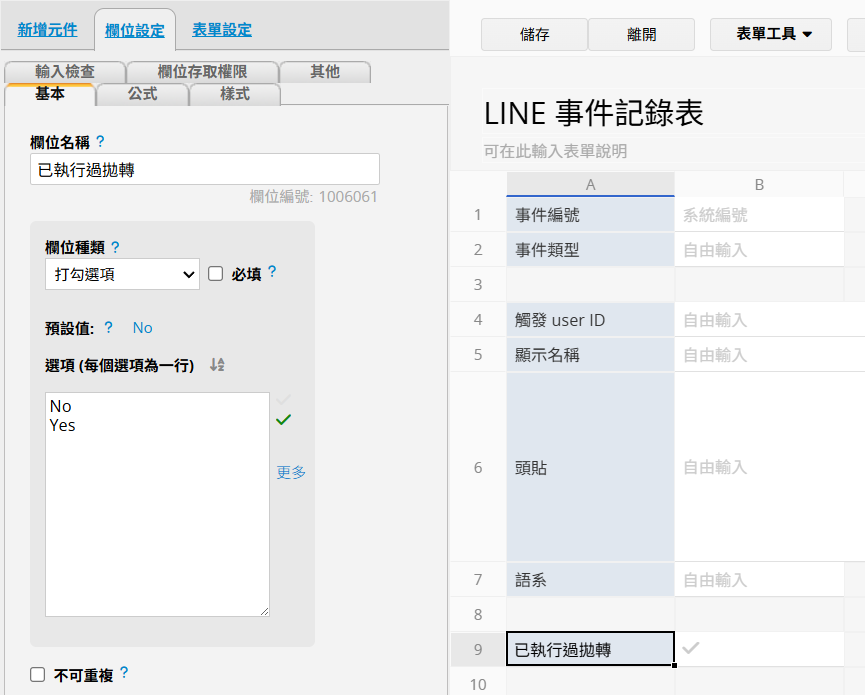Open the 欄位存取權限 sub-tab

click(x=202, y=72)
